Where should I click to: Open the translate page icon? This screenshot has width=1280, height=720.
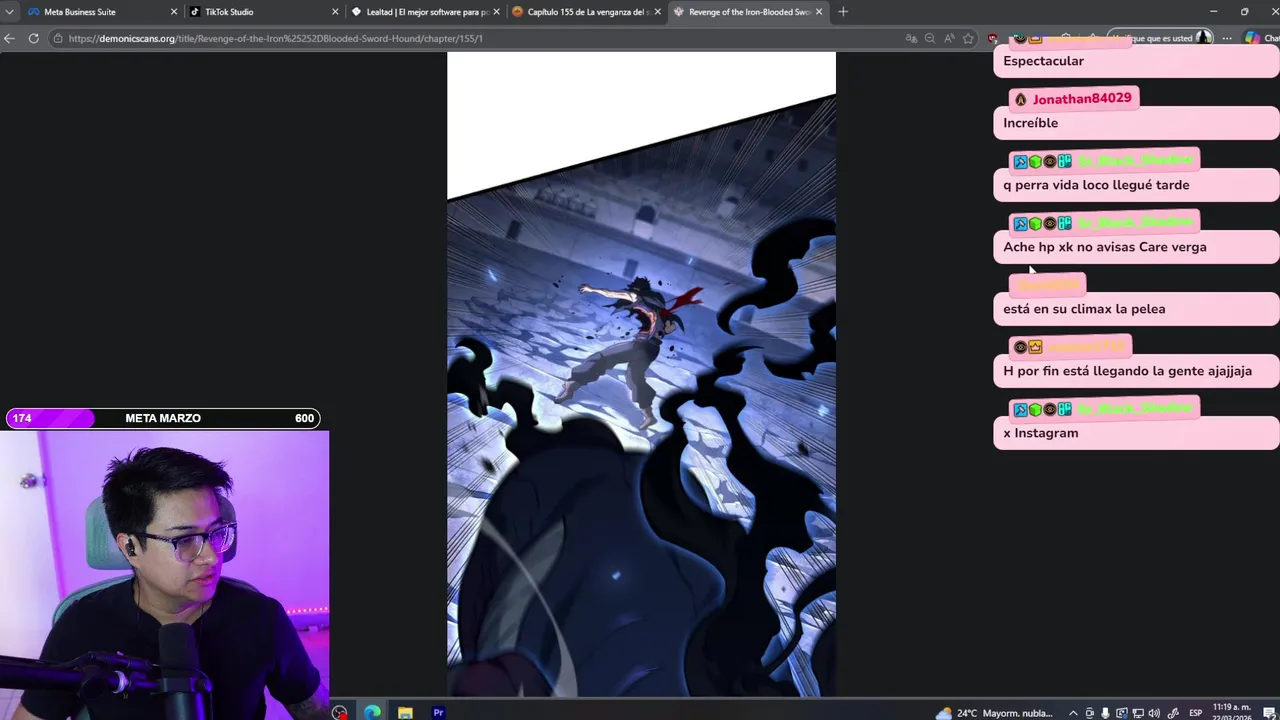(x=911, y=38)
